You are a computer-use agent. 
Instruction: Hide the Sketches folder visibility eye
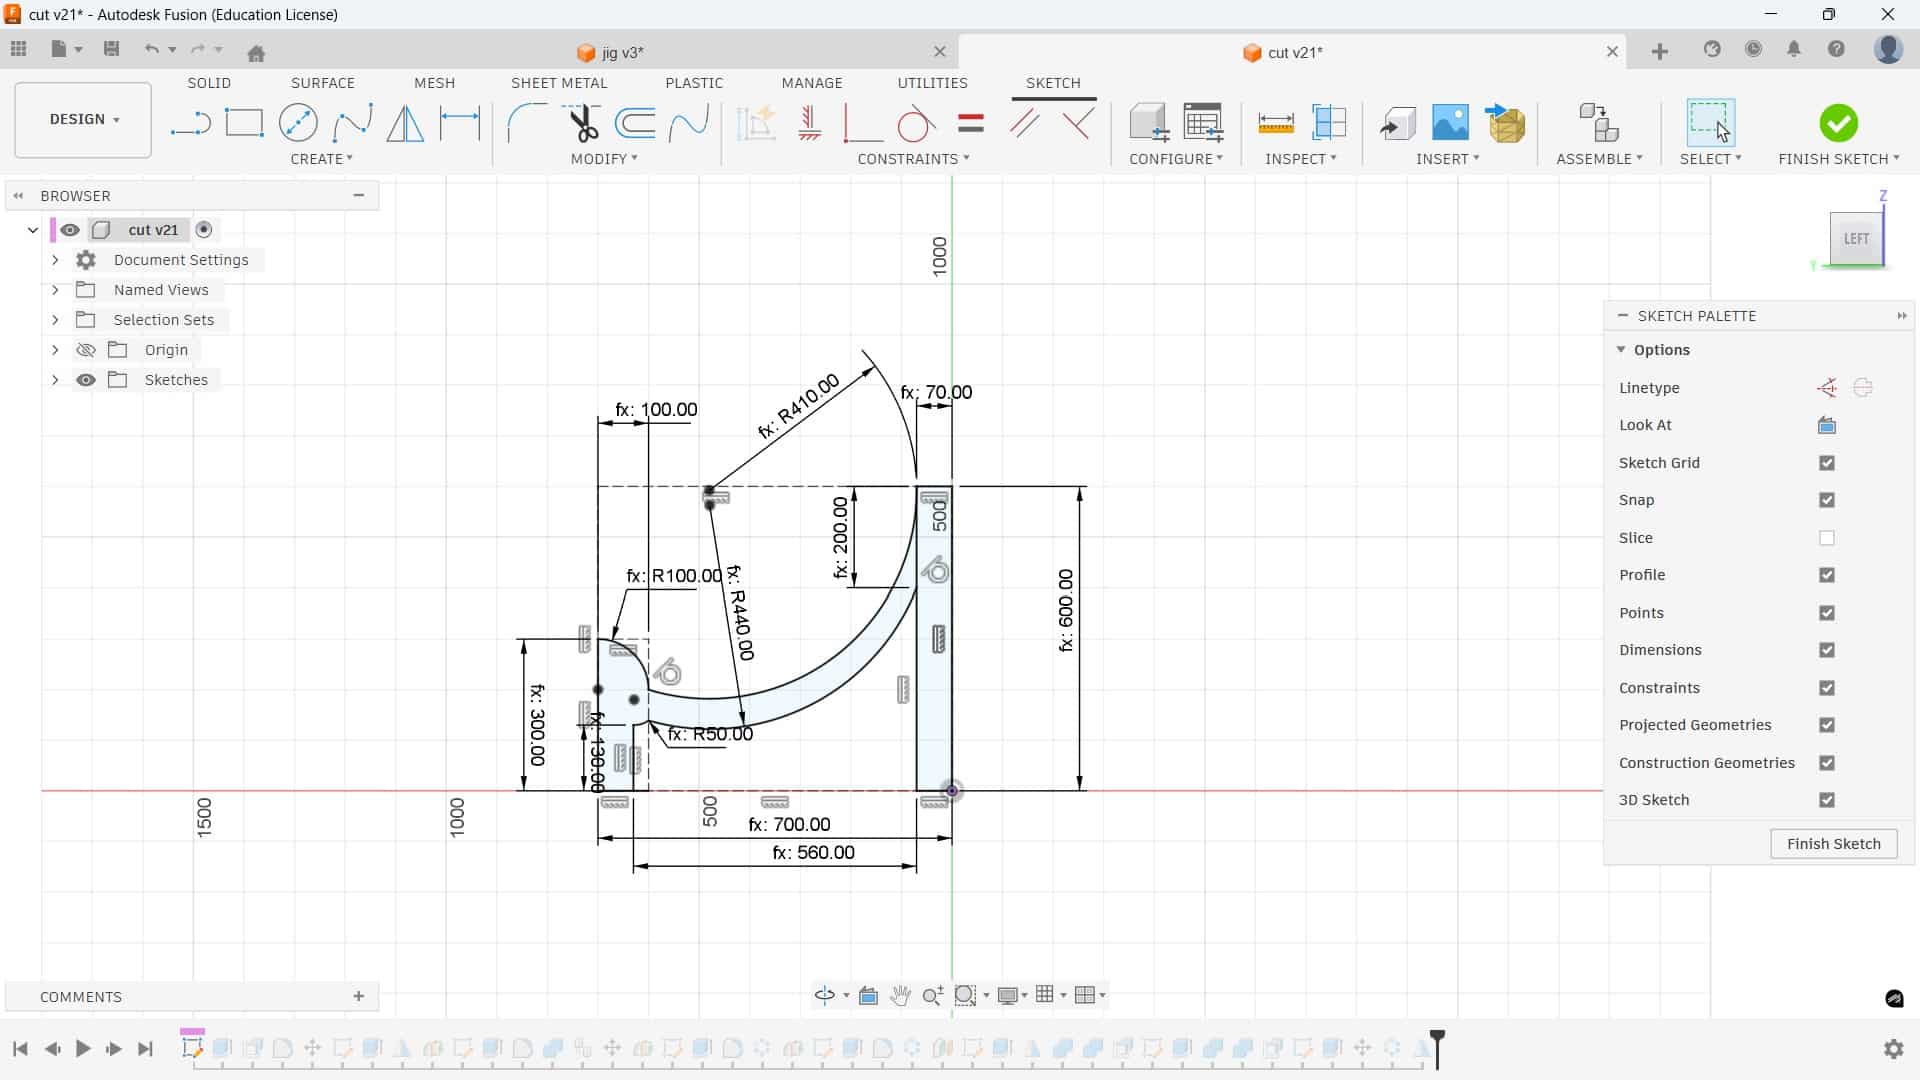pos(86,380)
